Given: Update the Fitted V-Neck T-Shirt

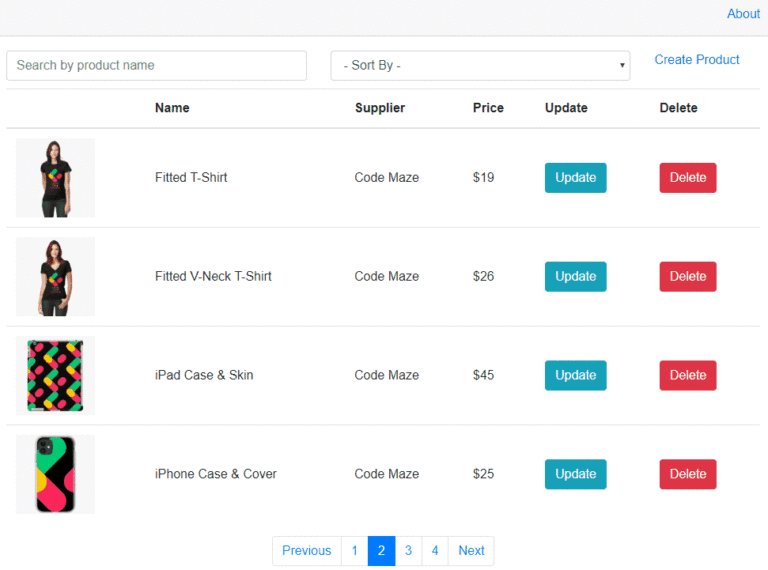Looking at the screenshot, I should coord(575,277).
